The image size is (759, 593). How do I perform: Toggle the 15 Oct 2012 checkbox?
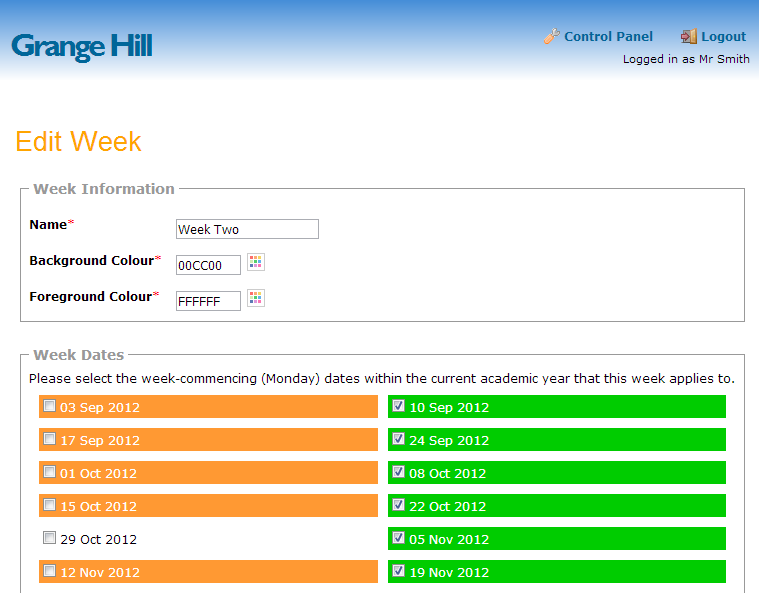click(x=50, y=505)
